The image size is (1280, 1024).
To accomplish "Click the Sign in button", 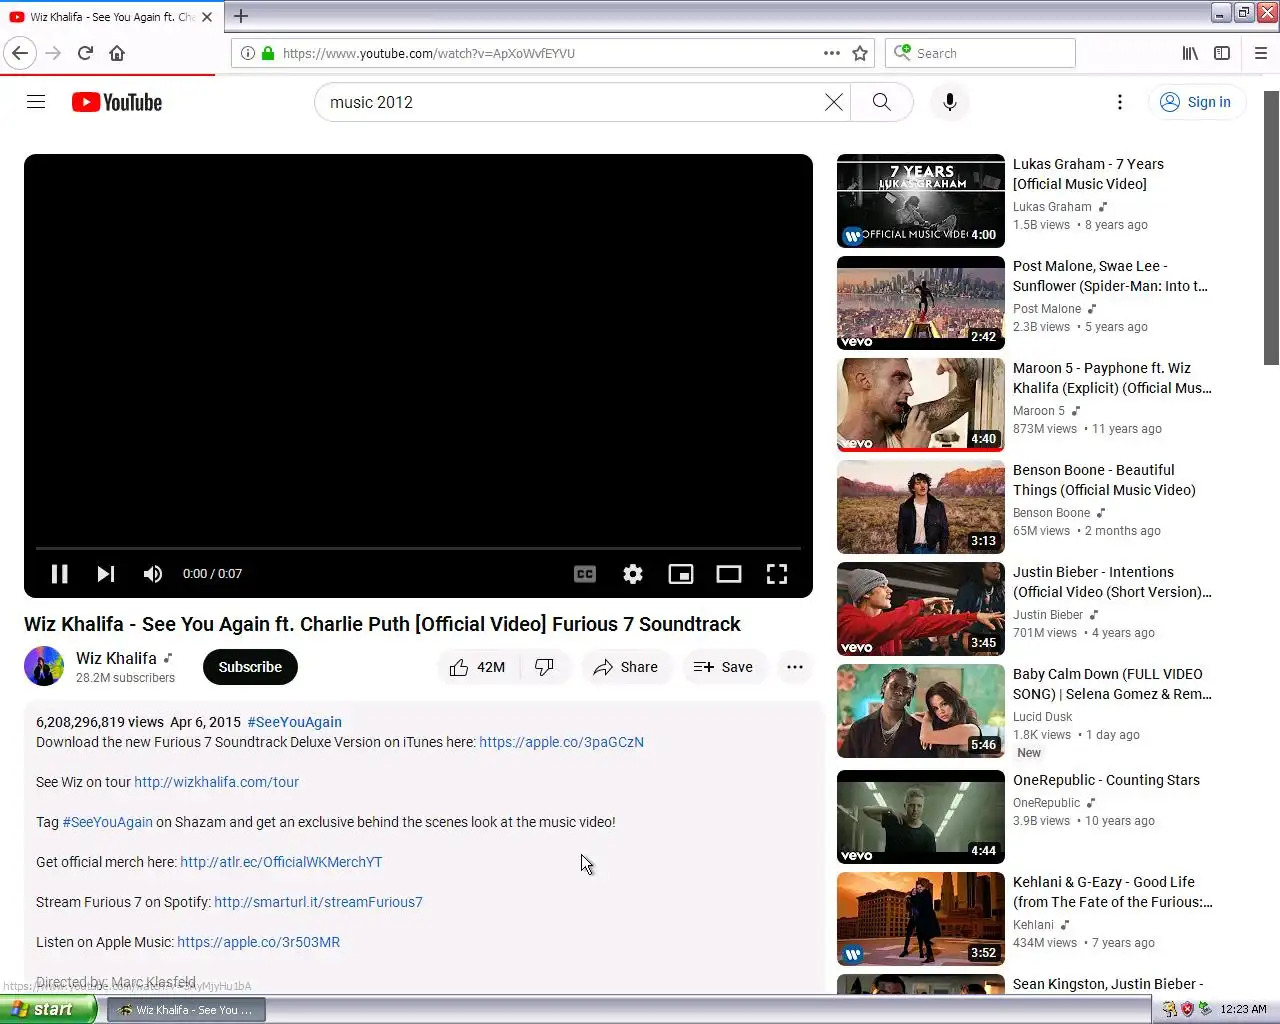I will click(x=1196, y=102).
